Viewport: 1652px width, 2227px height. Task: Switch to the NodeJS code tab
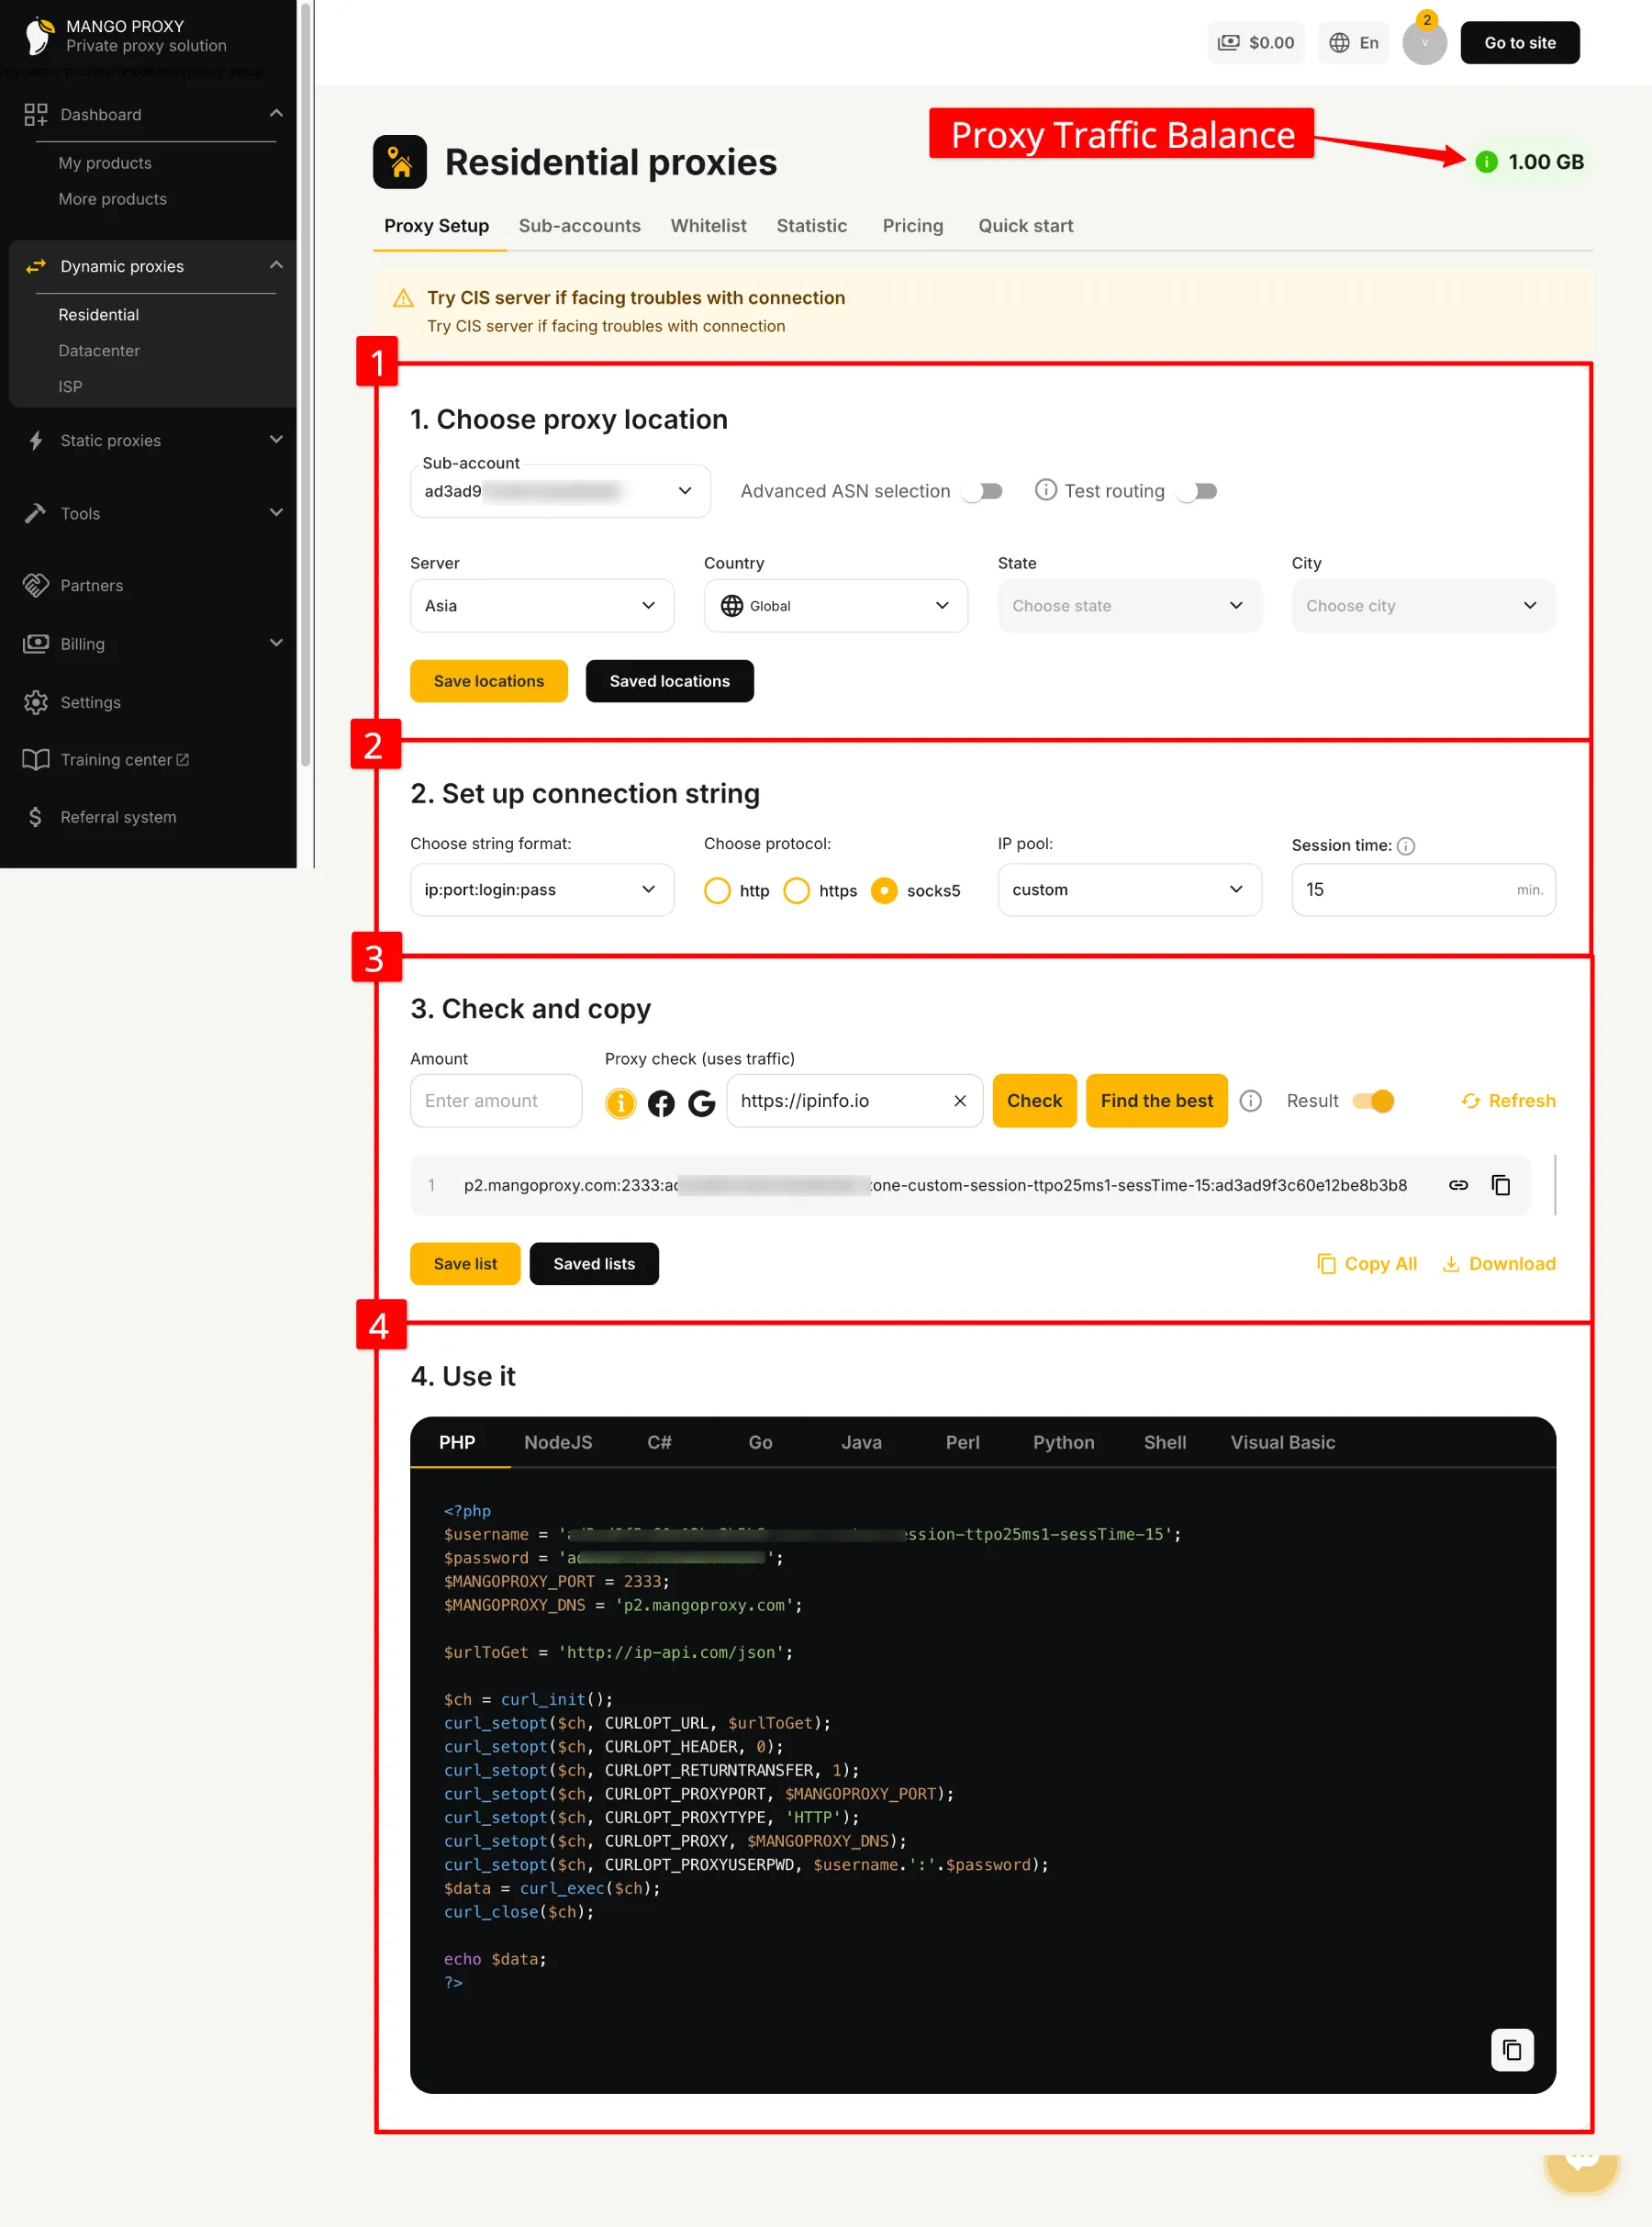(x=558, y=1442)
